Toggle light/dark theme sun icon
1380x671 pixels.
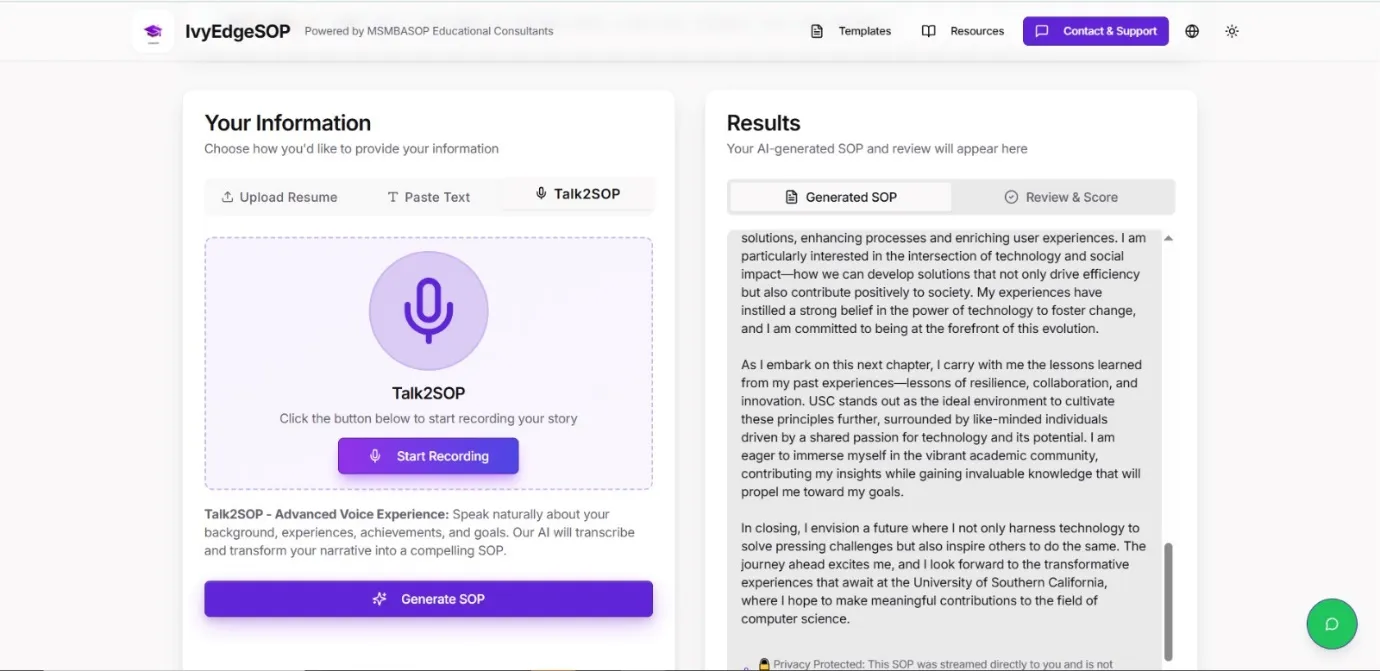(1232, 31)
